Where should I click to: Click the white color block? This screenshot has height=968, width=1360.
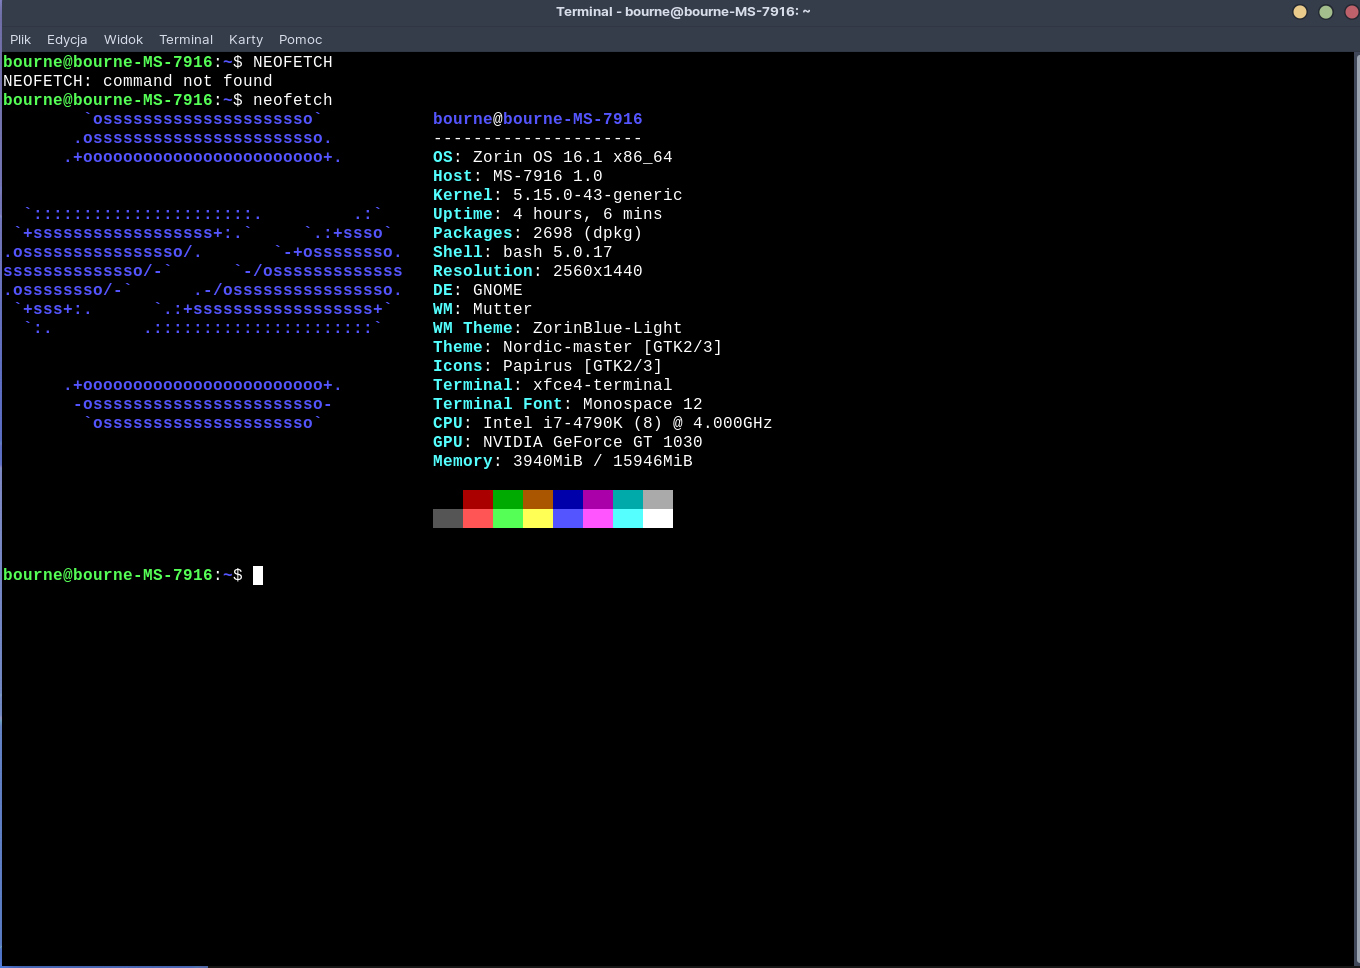(658, 518)
